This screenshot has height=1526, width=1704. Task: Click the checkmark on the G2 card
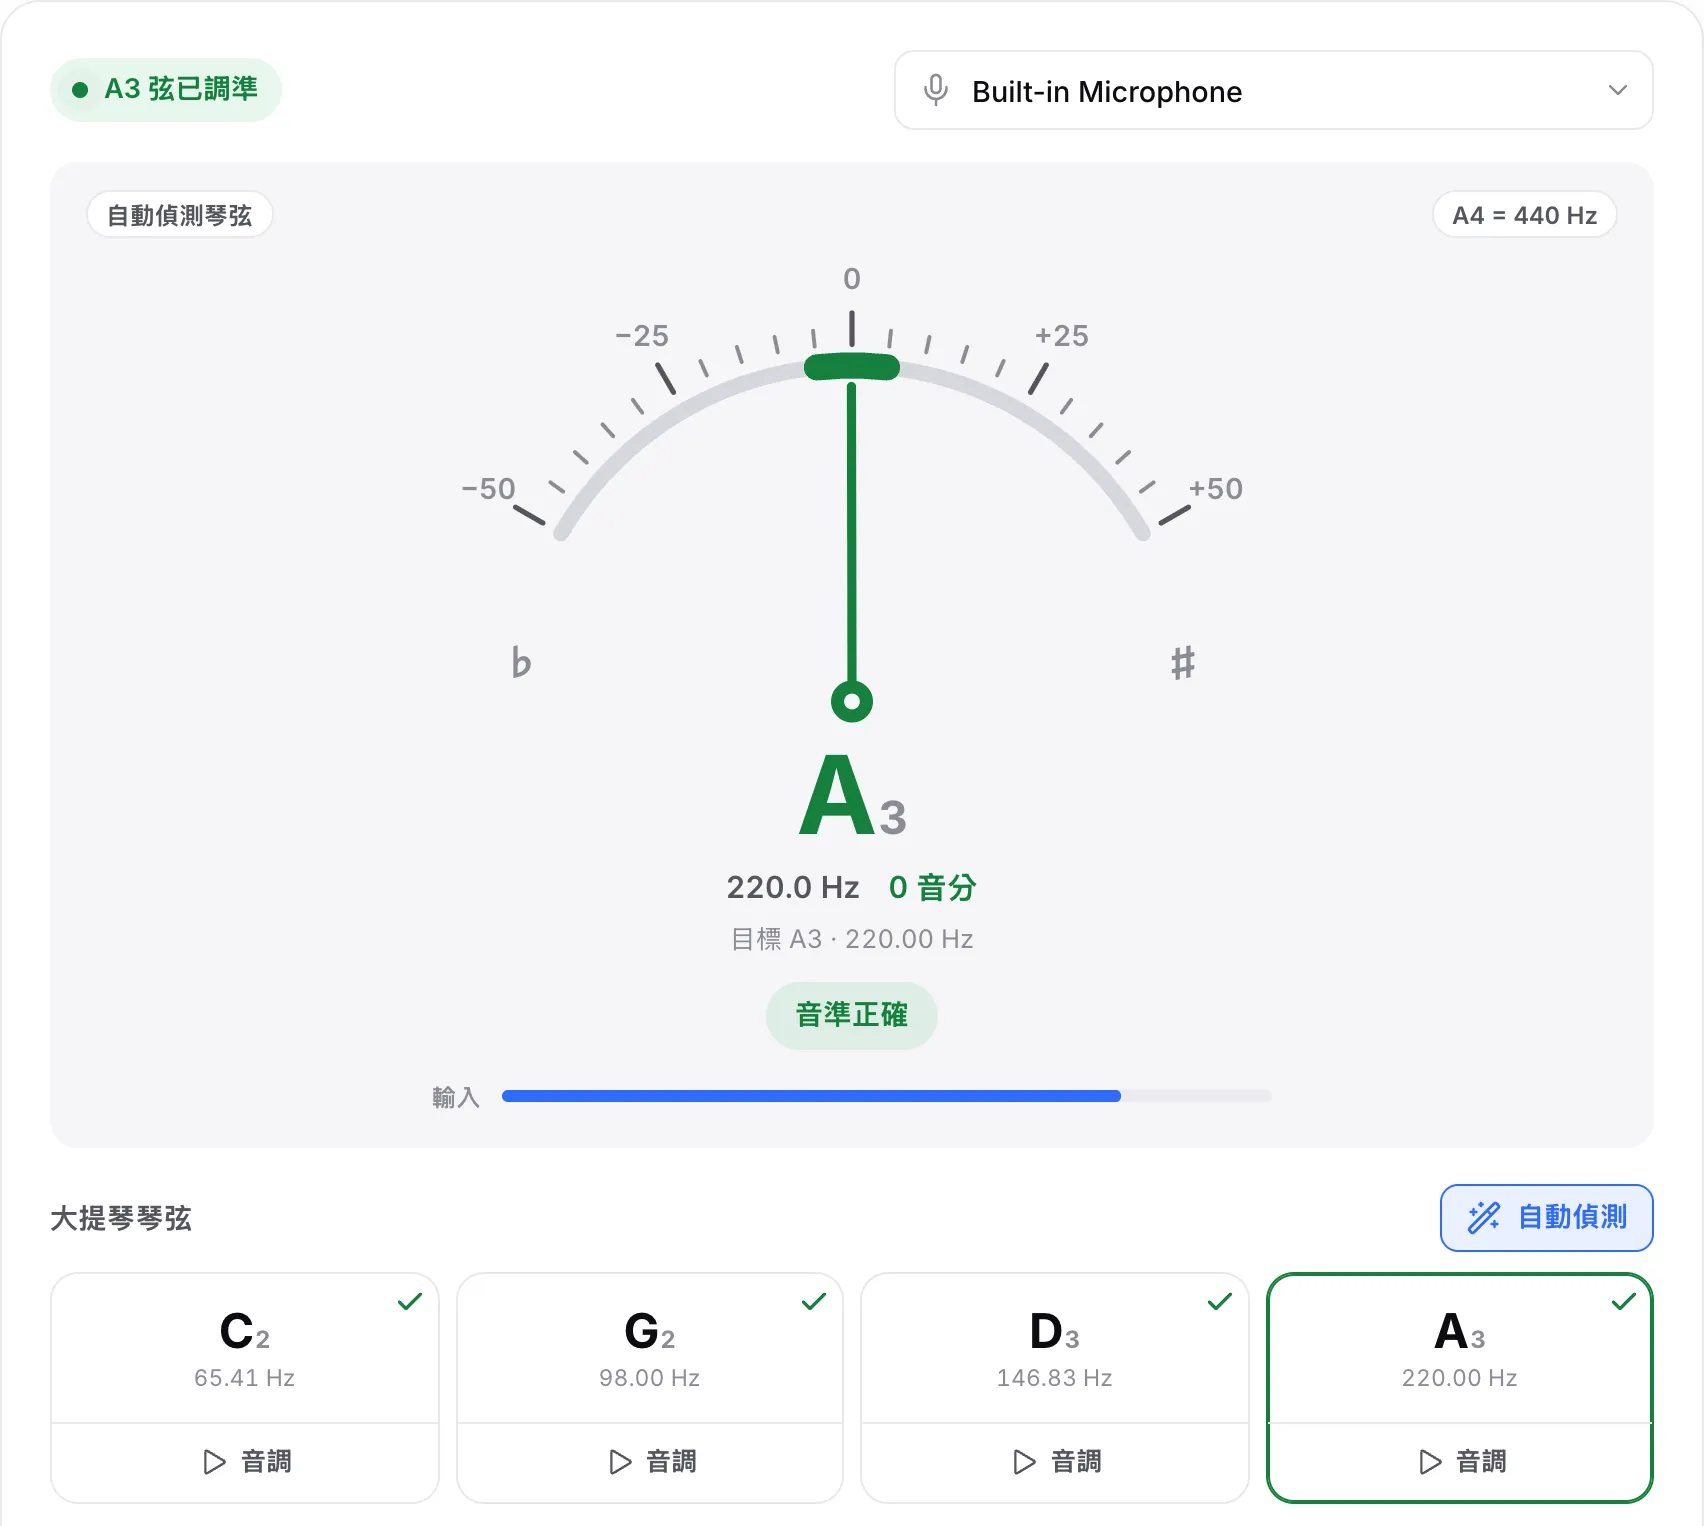[x=814, y=1302]
